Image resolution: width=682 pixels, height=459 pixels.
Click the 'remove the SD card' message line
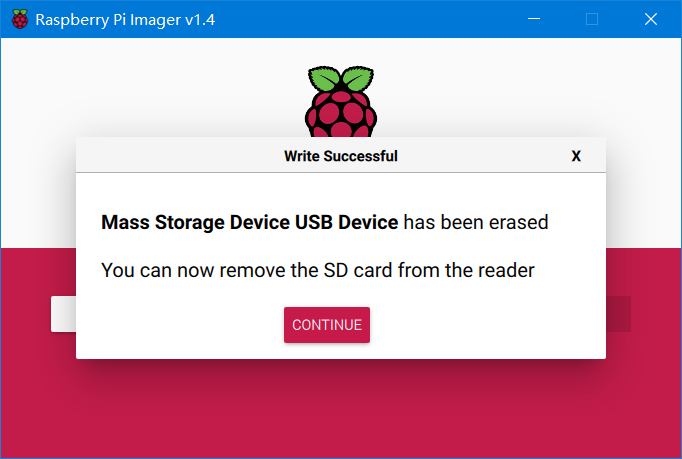[x=318, y=270]
